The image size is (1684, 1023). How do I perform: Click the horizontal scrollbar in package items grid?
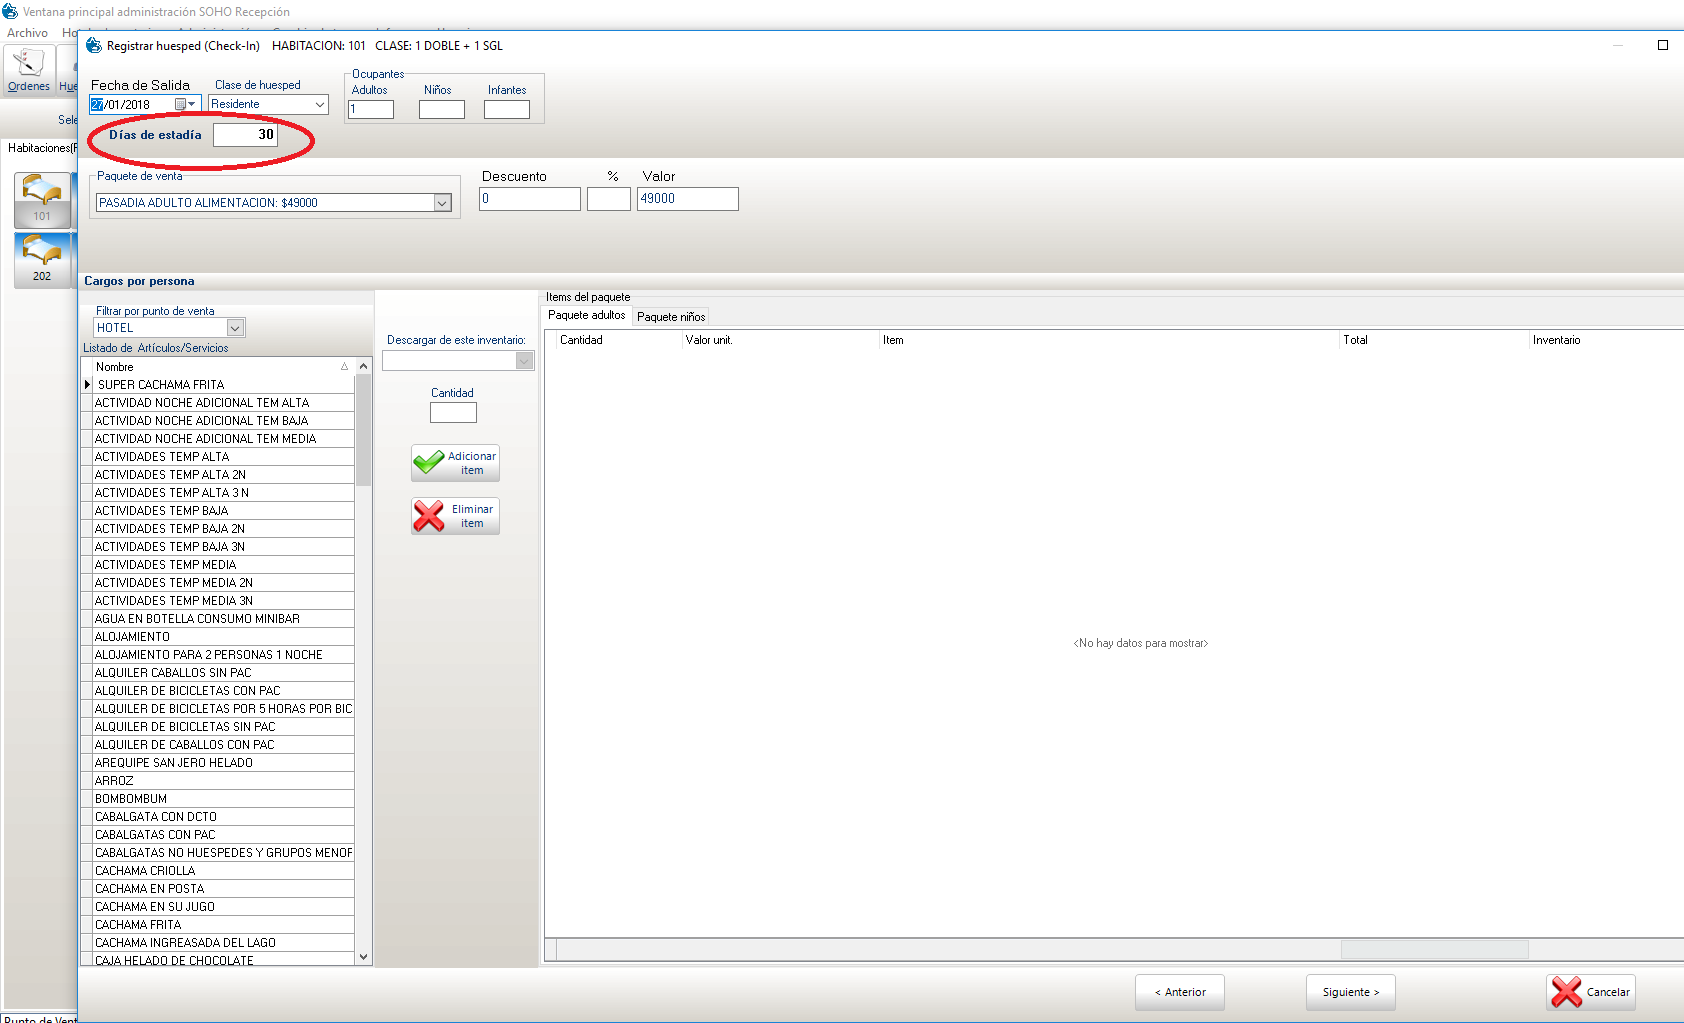coord(1433,949)
